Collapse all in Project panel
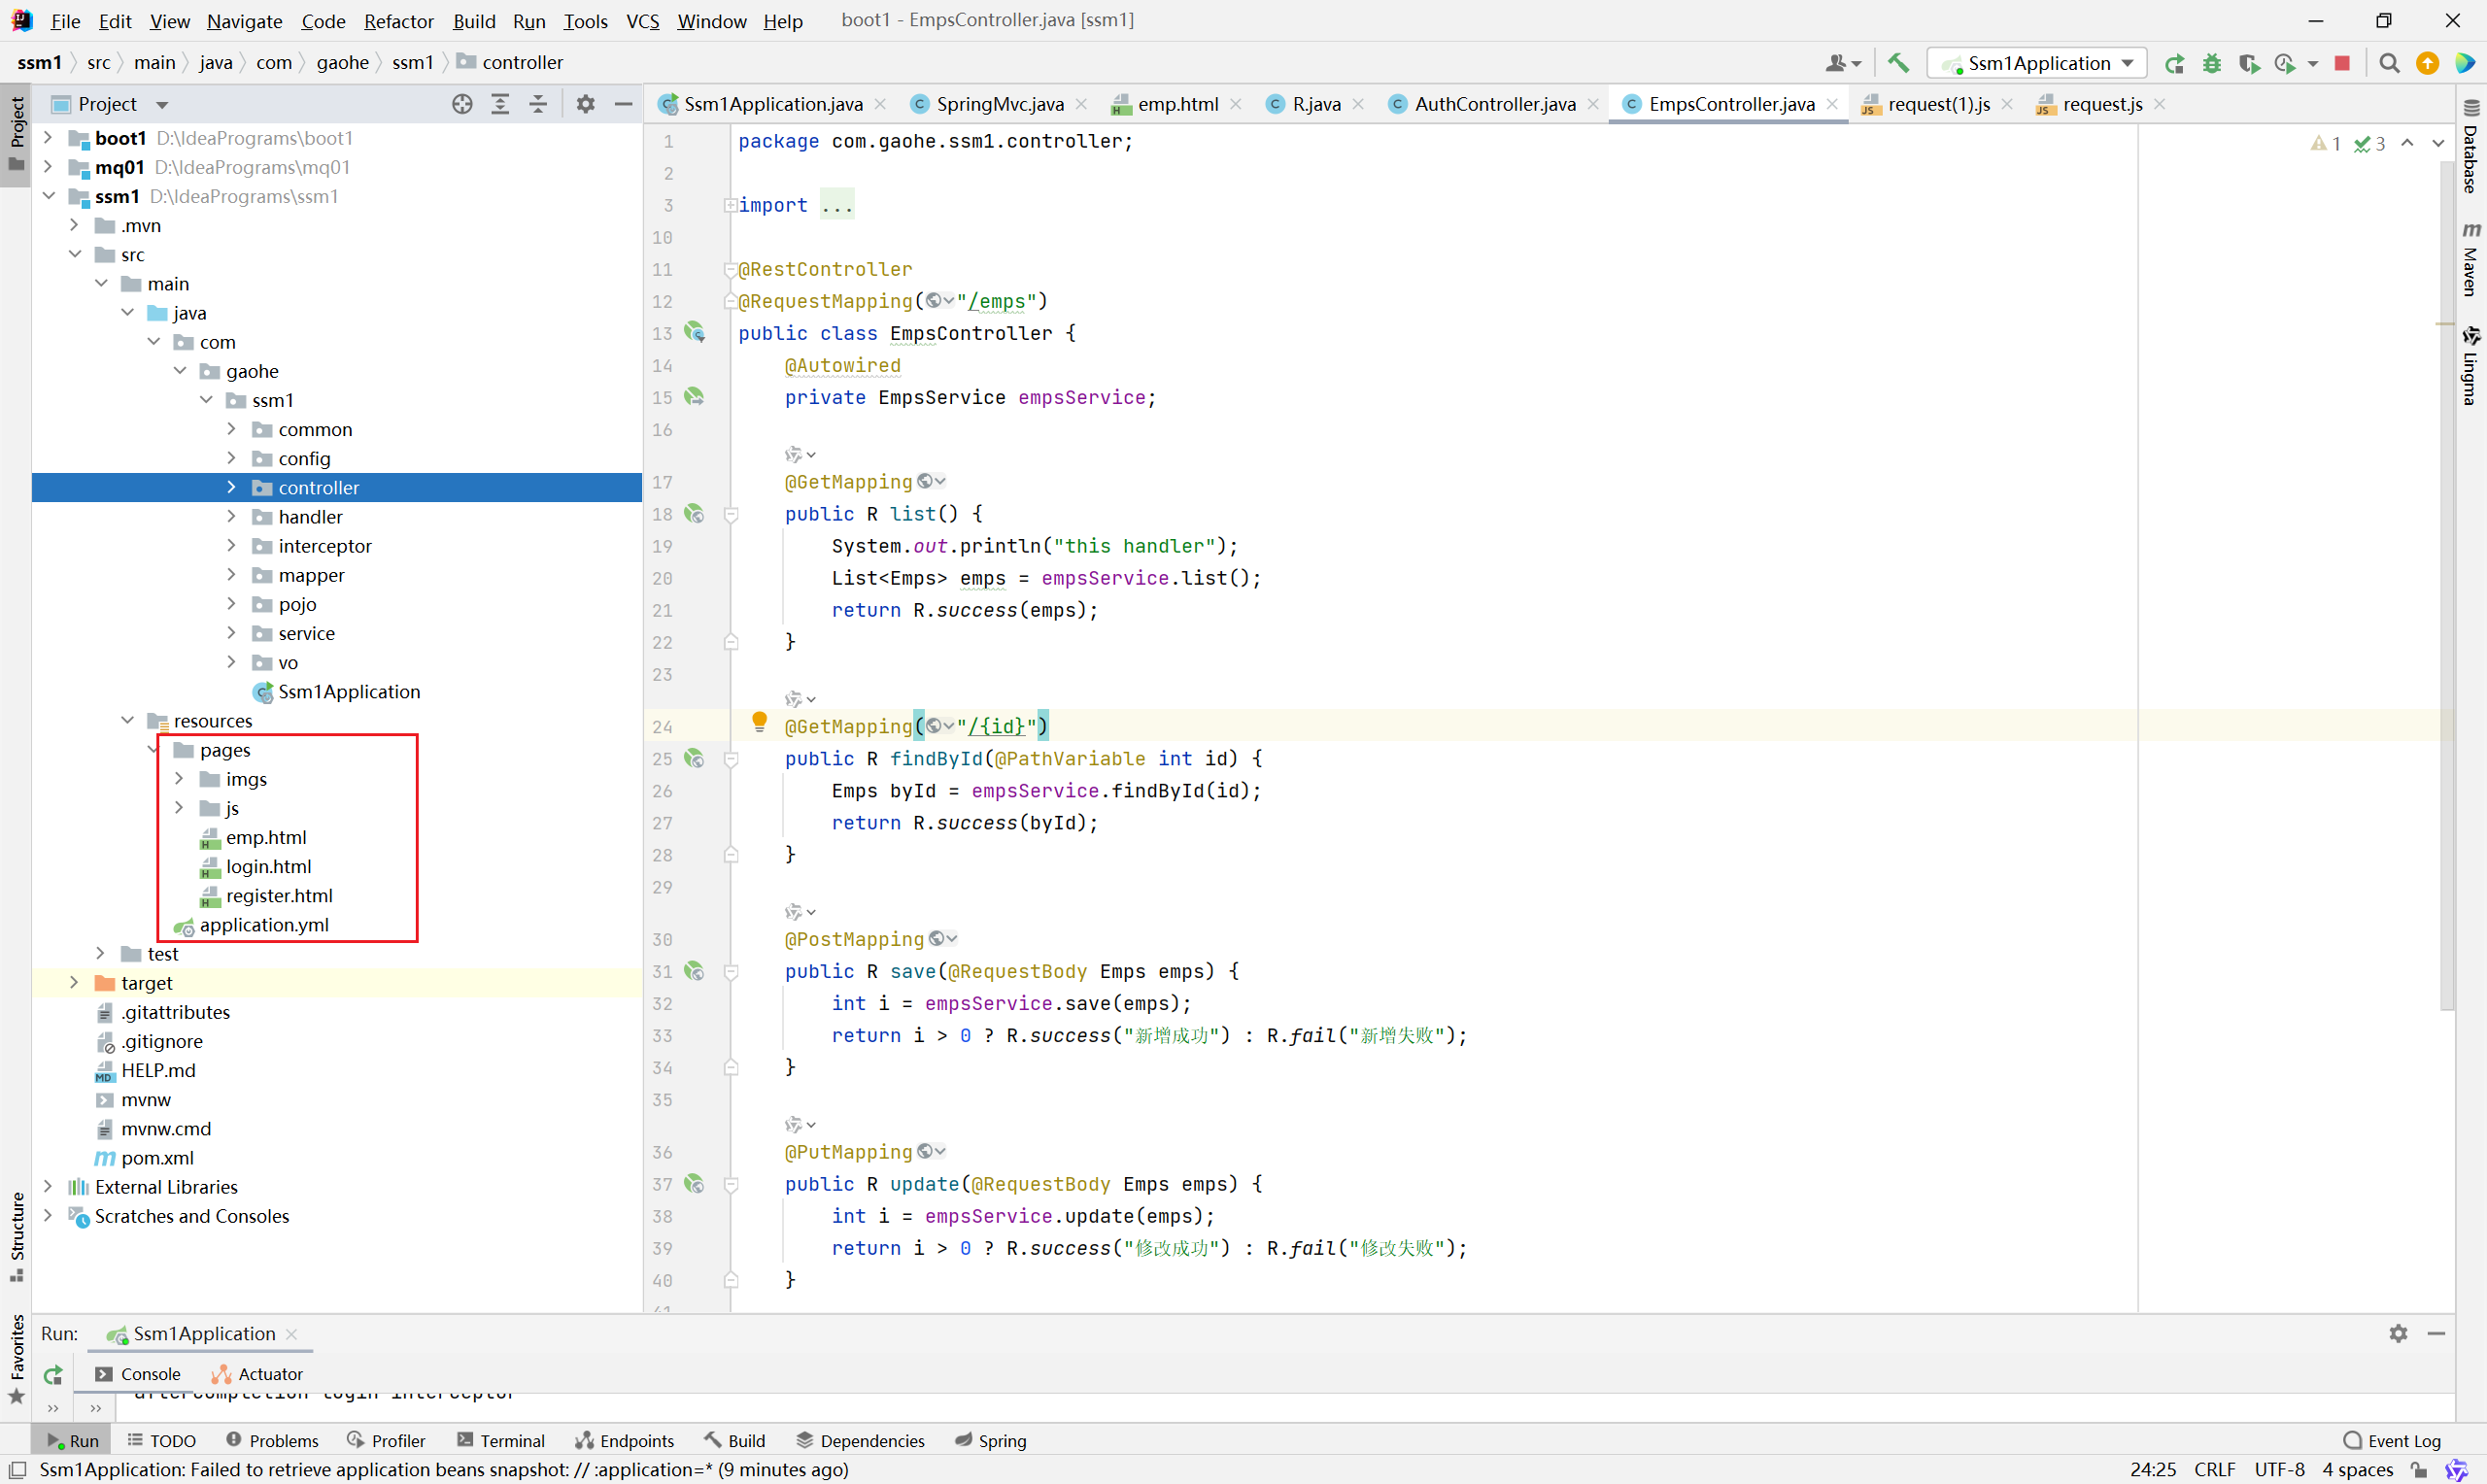Screen dimensions: 2487x1484 (x=538, y=104)
